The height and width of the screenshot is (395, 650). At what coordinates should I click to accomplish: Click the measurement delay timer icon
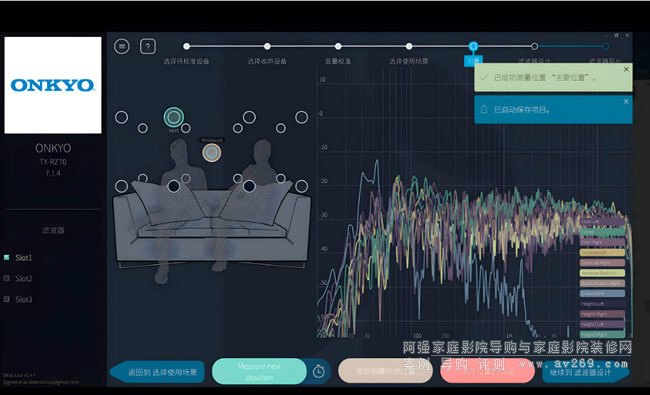(318, 371)
